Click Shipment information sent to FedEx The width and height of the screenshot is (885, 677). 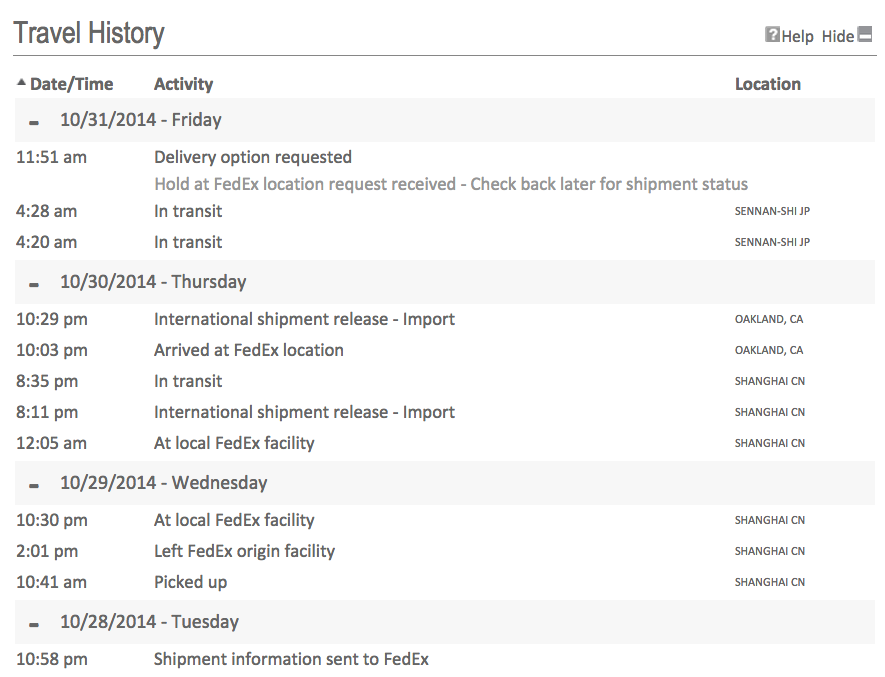(291, 659)
